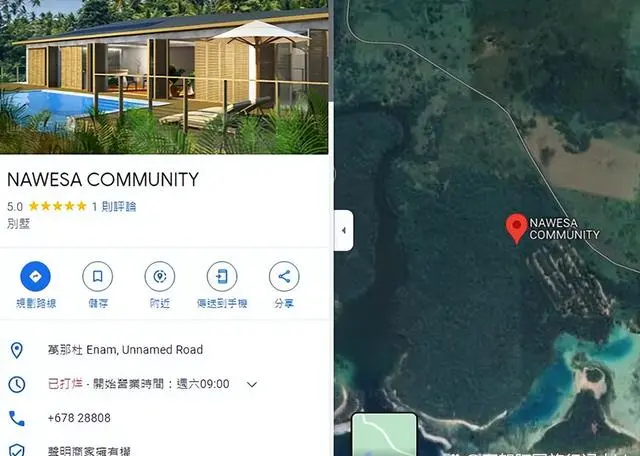Open the 1 review (則評論) link
Screen dimensions: 640x456
tap(114, 207)
